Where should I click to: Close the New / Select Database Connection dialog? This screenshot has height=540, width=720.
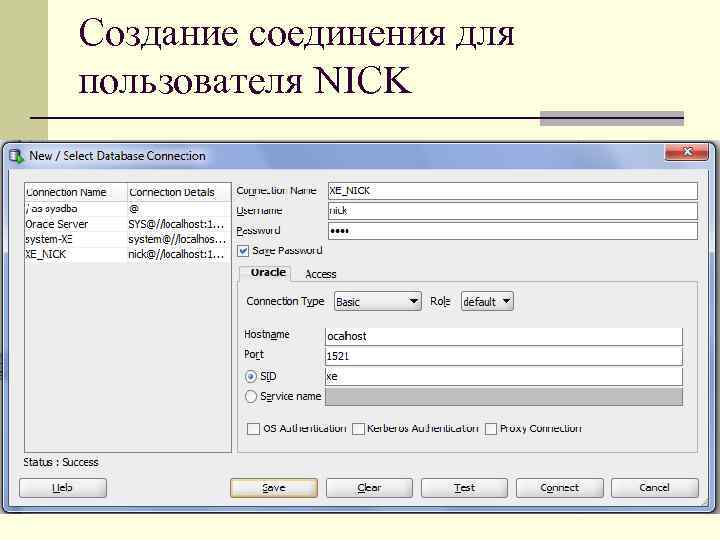[686, 152]
